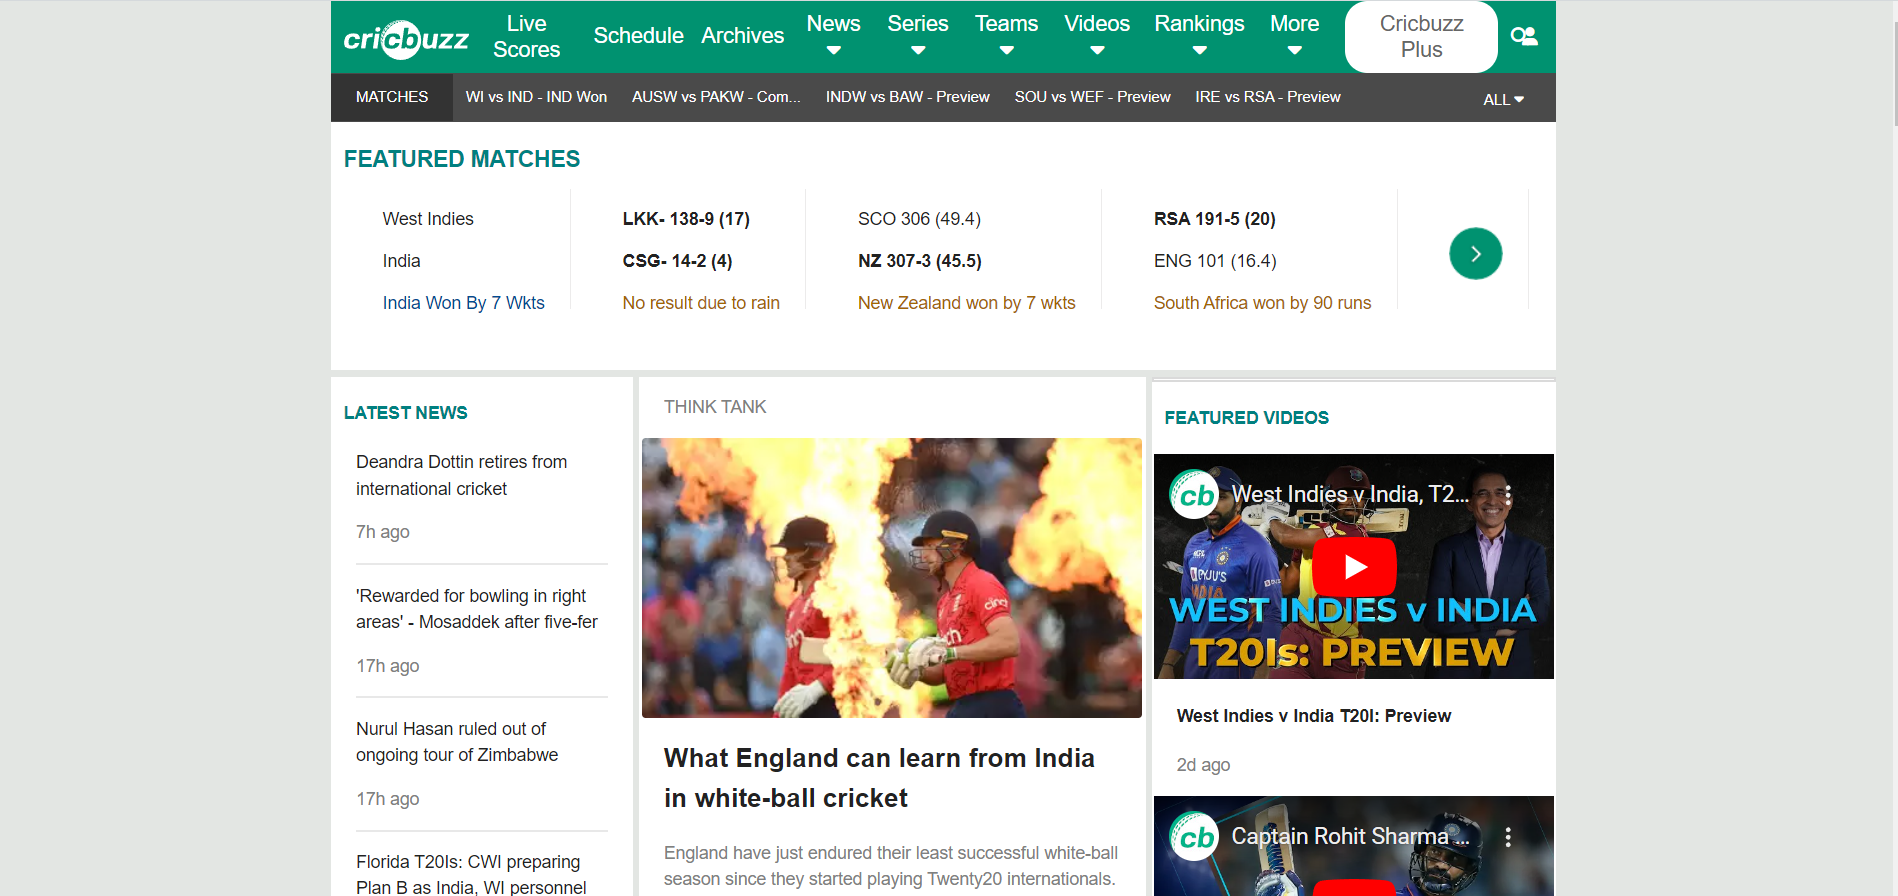Open England white-ball cricket article headline
Image resolution: width=1898 pixels, height=896 pixels.
pyautogui.click(x=879, y=778)
